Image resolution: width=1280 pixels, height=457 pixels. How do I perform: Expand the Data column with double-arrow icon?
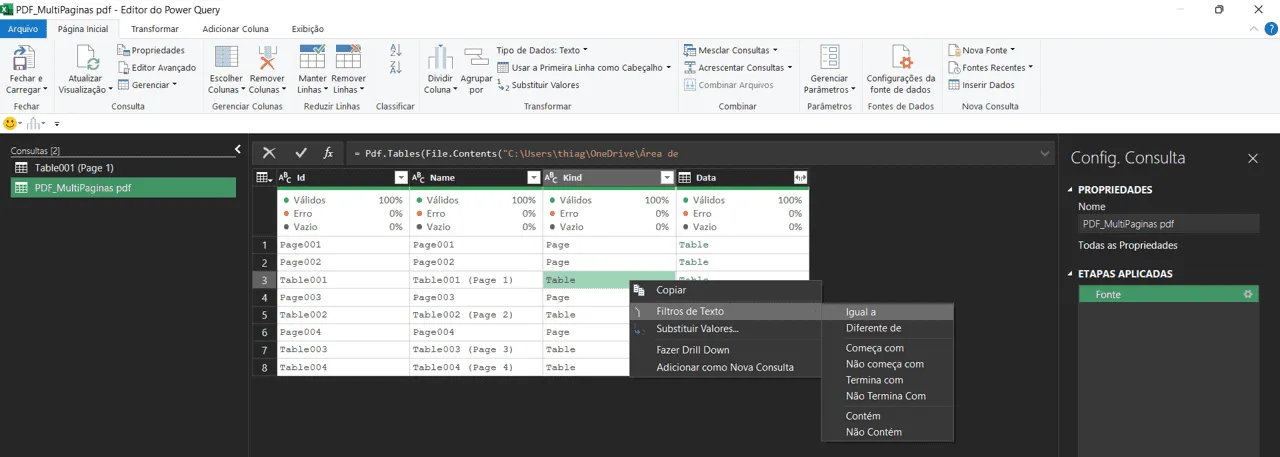[800, 177]
